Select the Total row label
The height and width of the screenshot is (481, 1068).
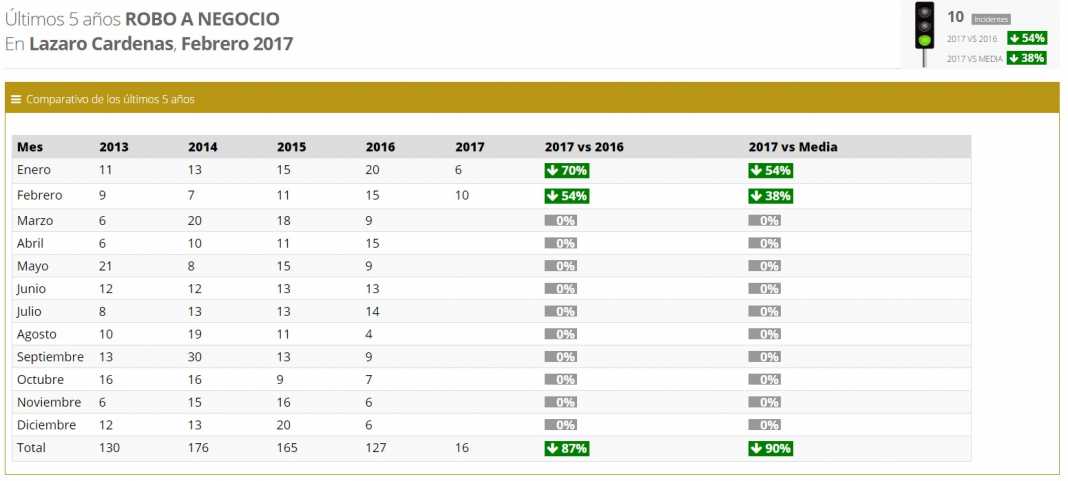tap(30, 448)
